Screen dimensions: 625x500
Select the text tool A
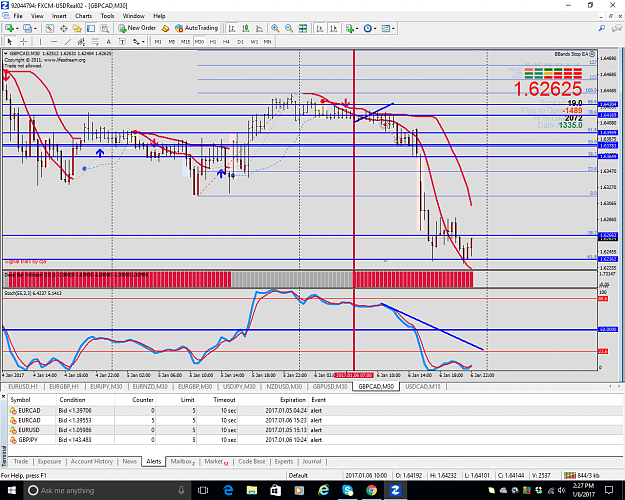(108, 41)
